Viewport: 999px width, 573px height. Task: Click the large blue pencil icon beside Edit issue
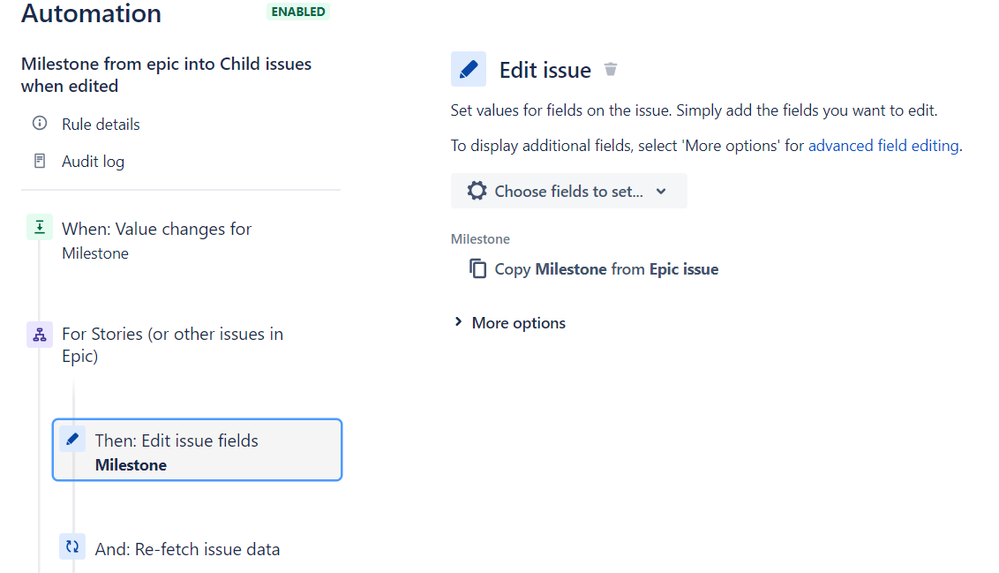[468, 69]
